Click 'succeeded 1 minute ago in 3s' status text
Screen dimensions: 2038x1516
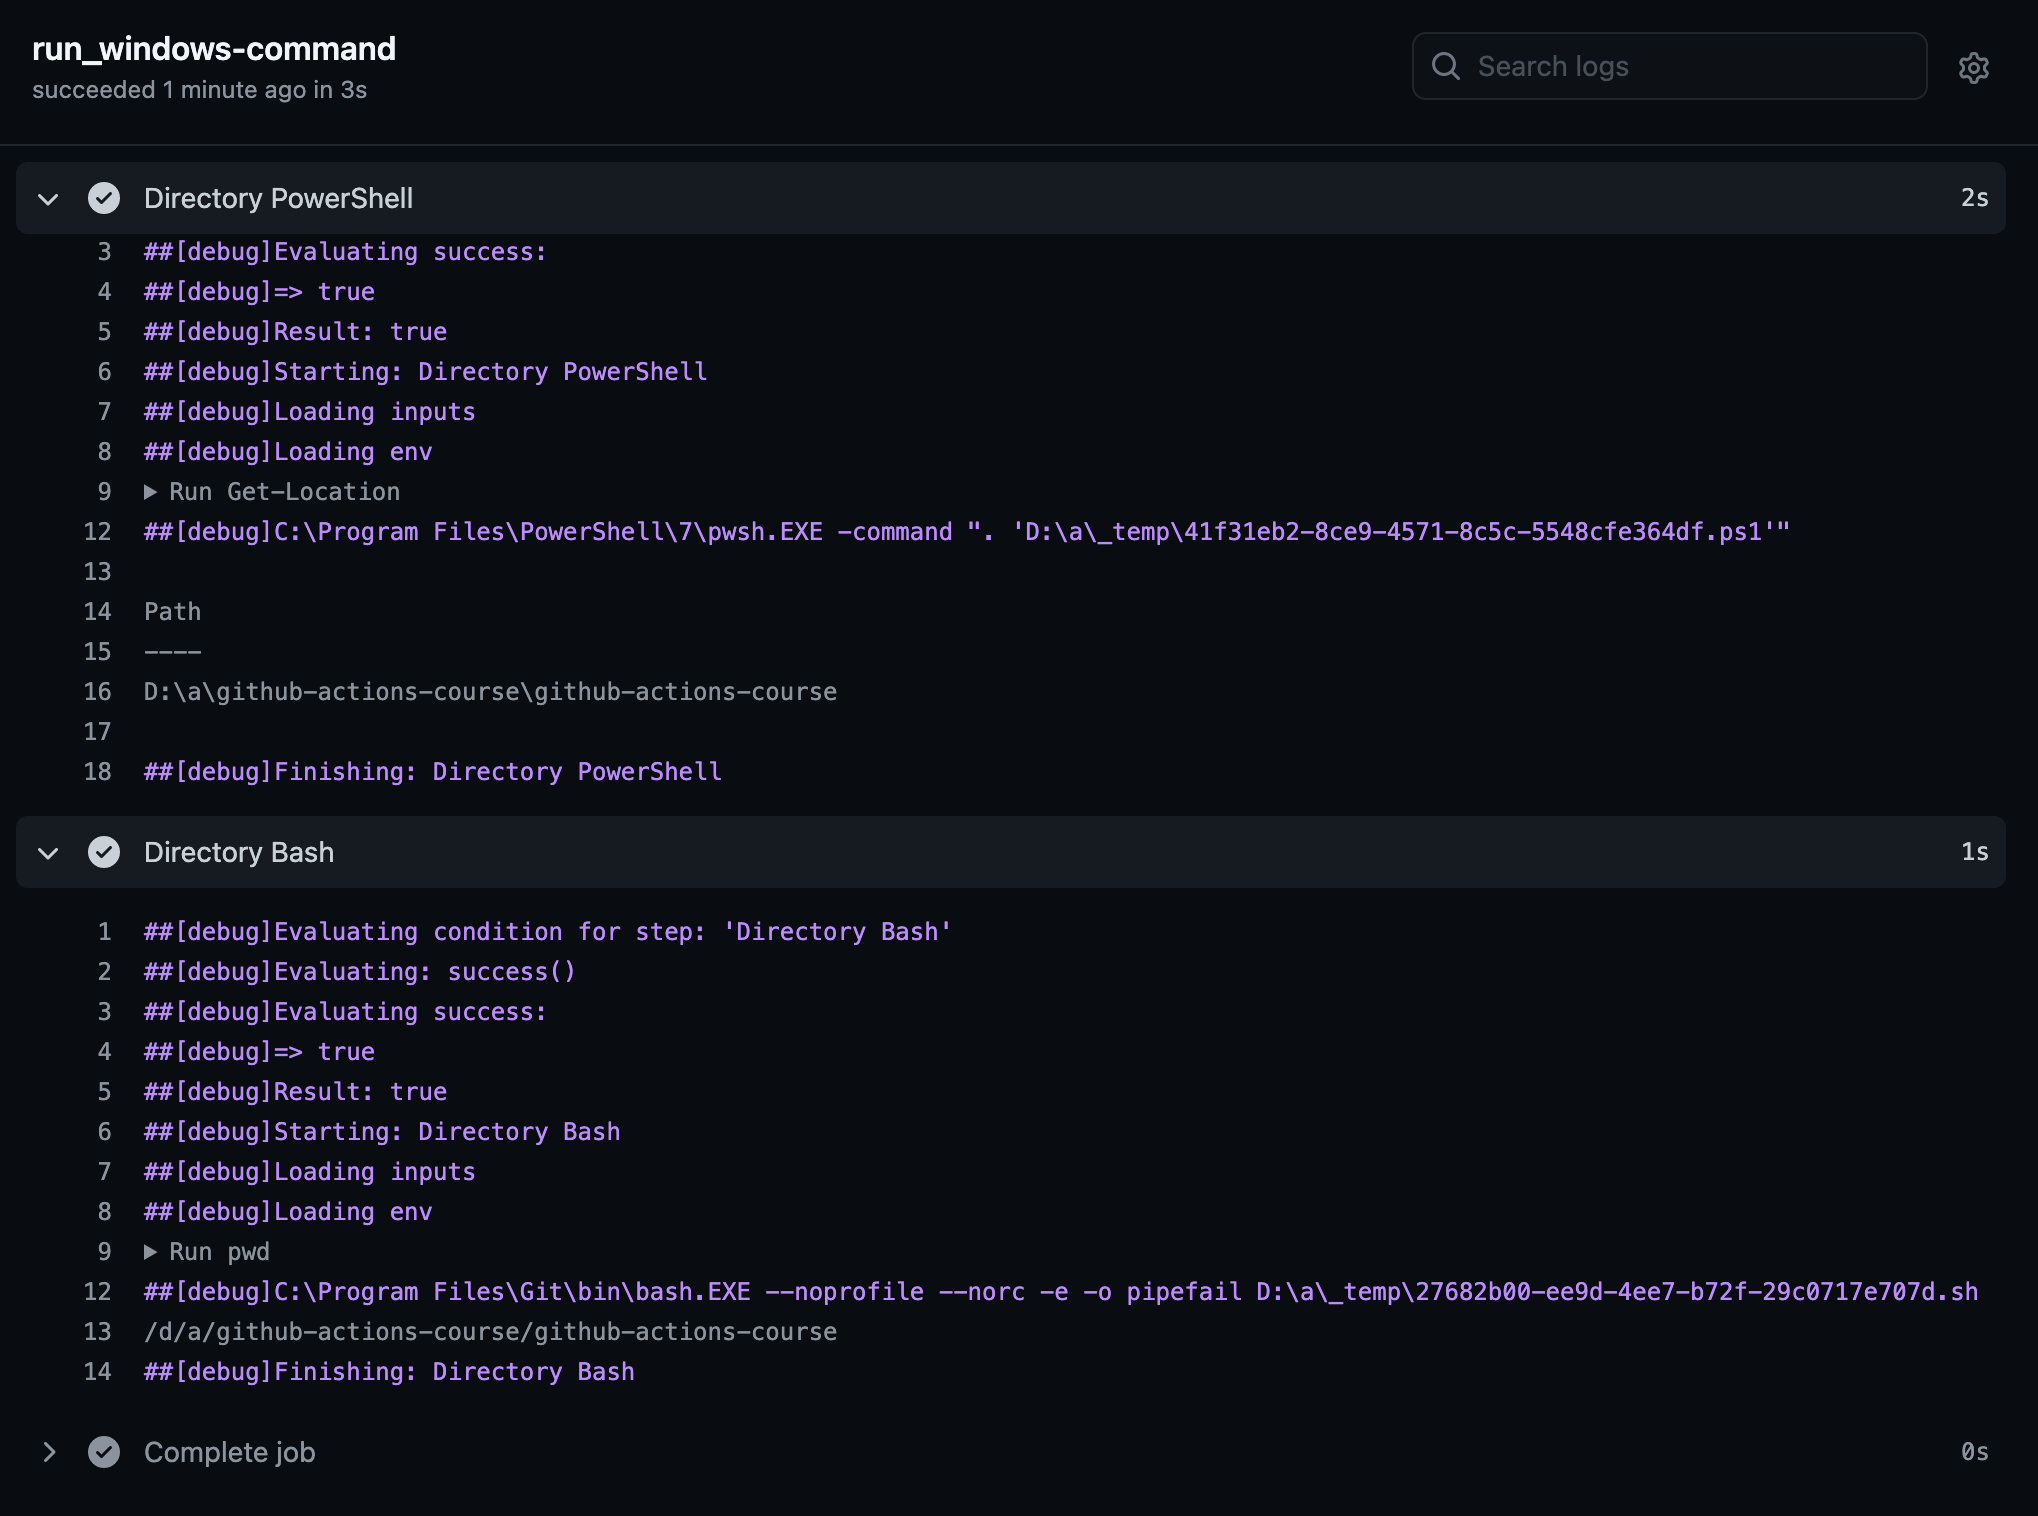point(199,90)
